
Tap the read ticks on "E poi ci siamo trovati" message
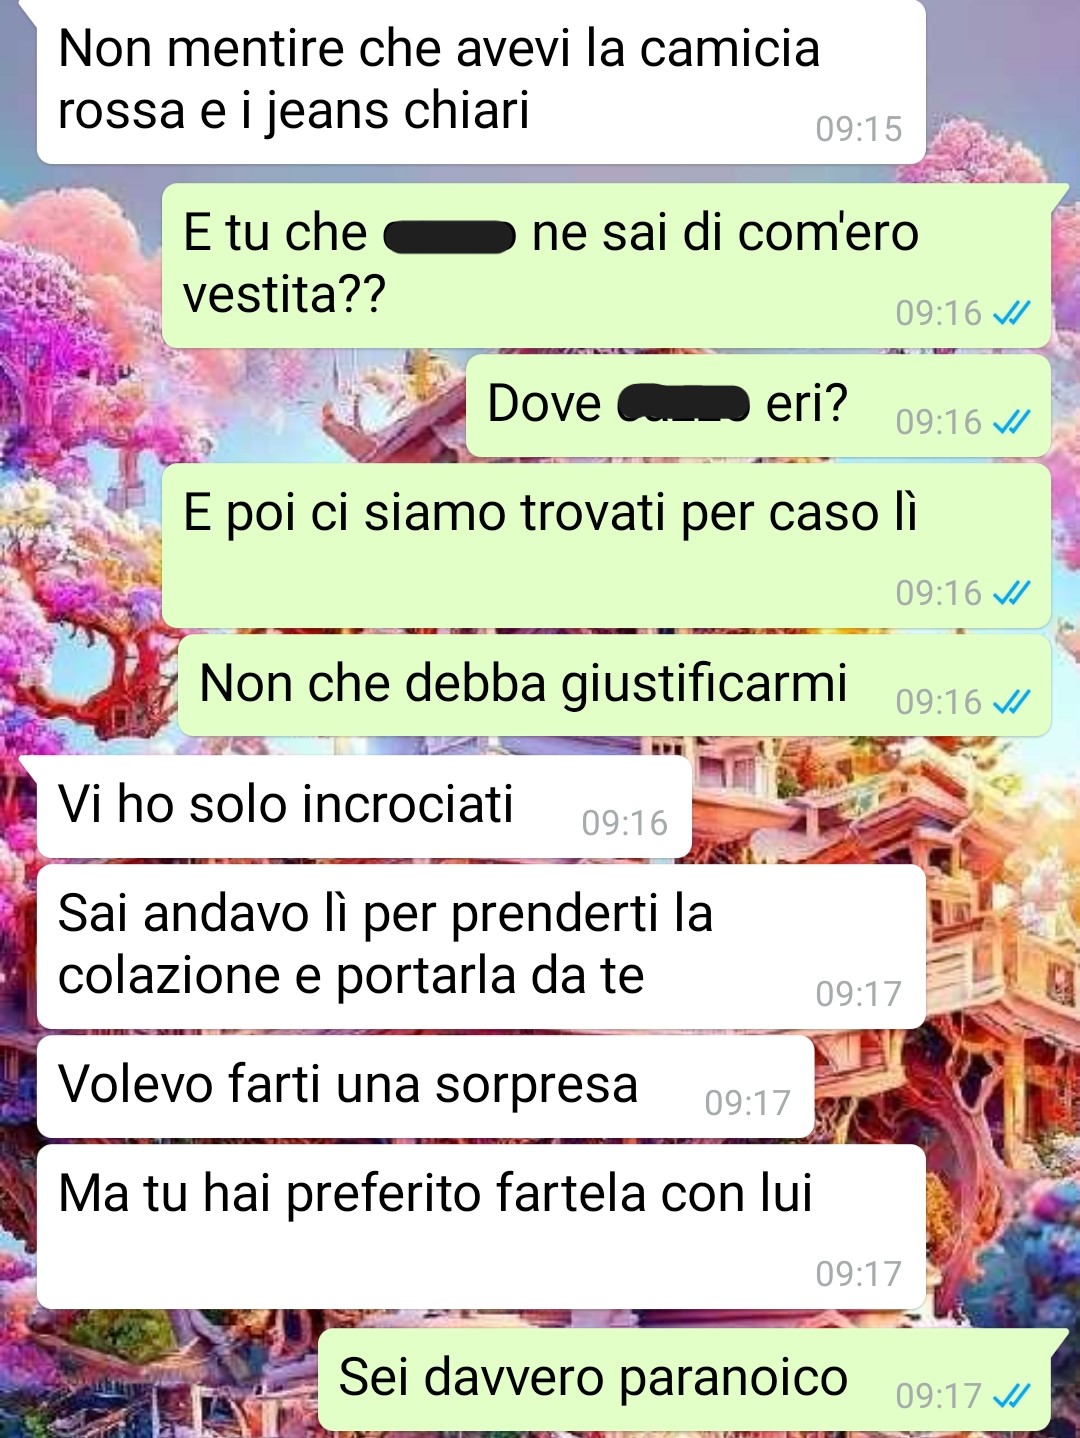1011,593
